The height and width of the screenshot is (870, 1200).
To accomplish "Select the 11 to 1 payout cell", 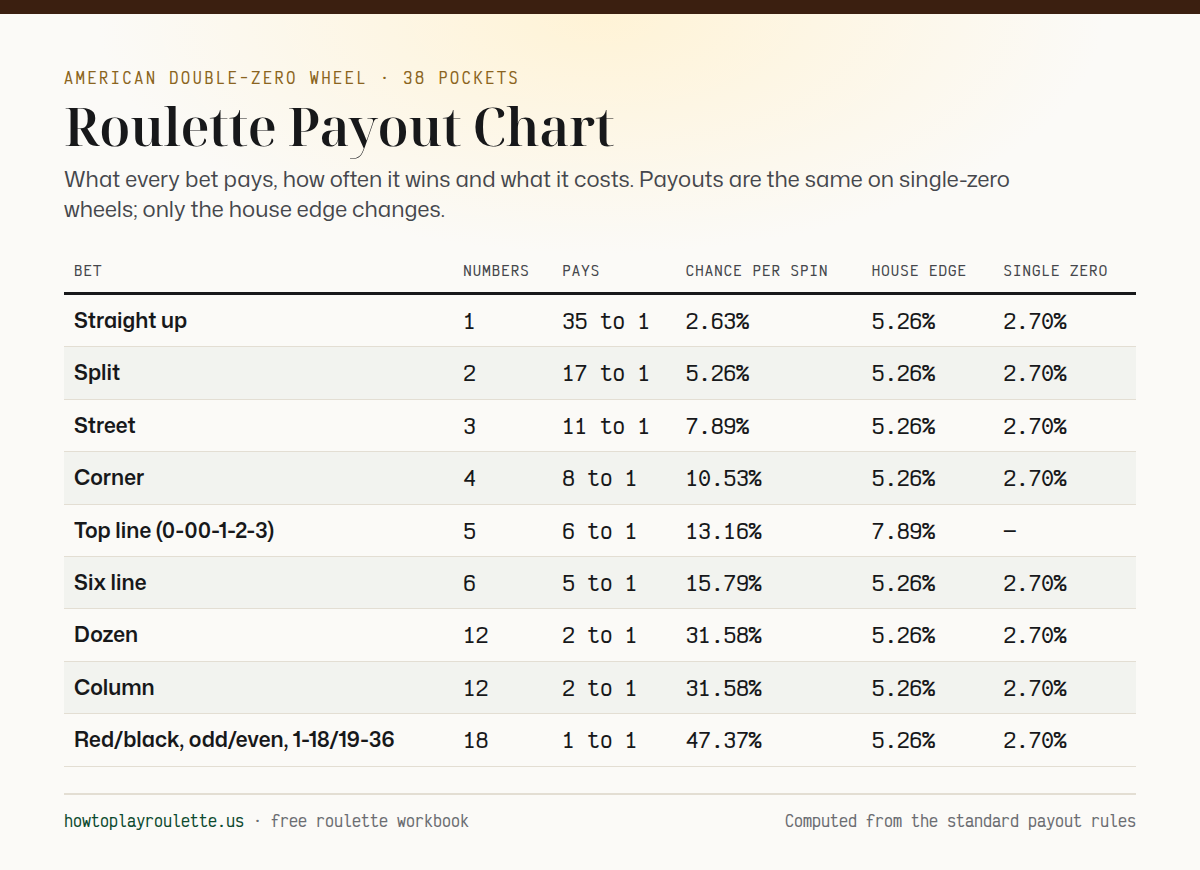I will point(606,426).
